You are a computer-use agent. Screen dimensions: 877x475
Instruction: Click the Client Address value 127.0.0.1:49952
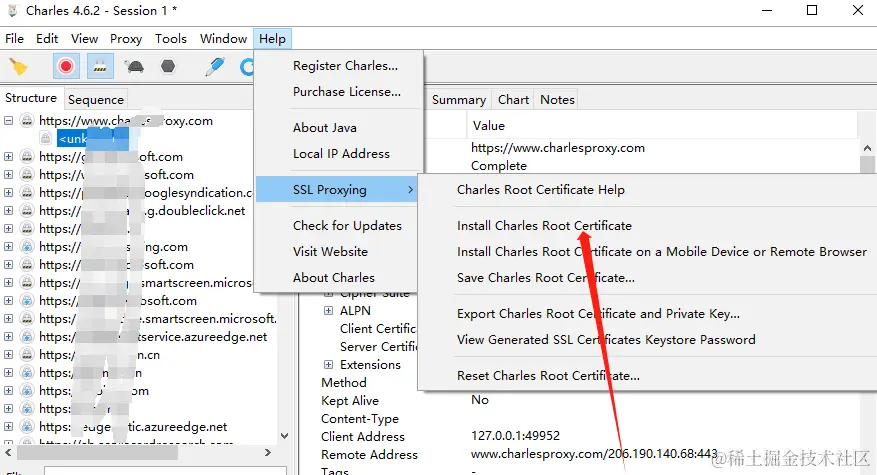click(x=515, y=435)
